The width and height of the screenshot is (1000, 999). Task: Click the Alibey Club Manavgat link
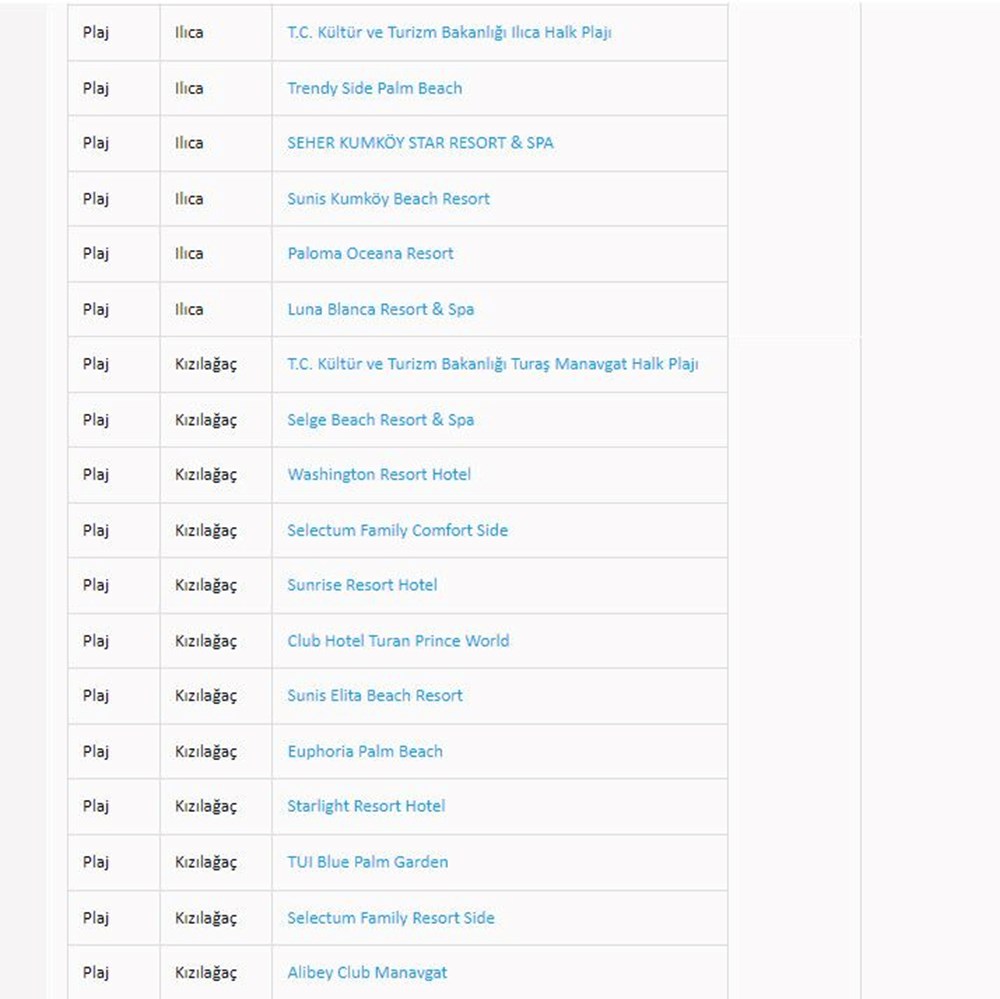click(x=367, y=972)
